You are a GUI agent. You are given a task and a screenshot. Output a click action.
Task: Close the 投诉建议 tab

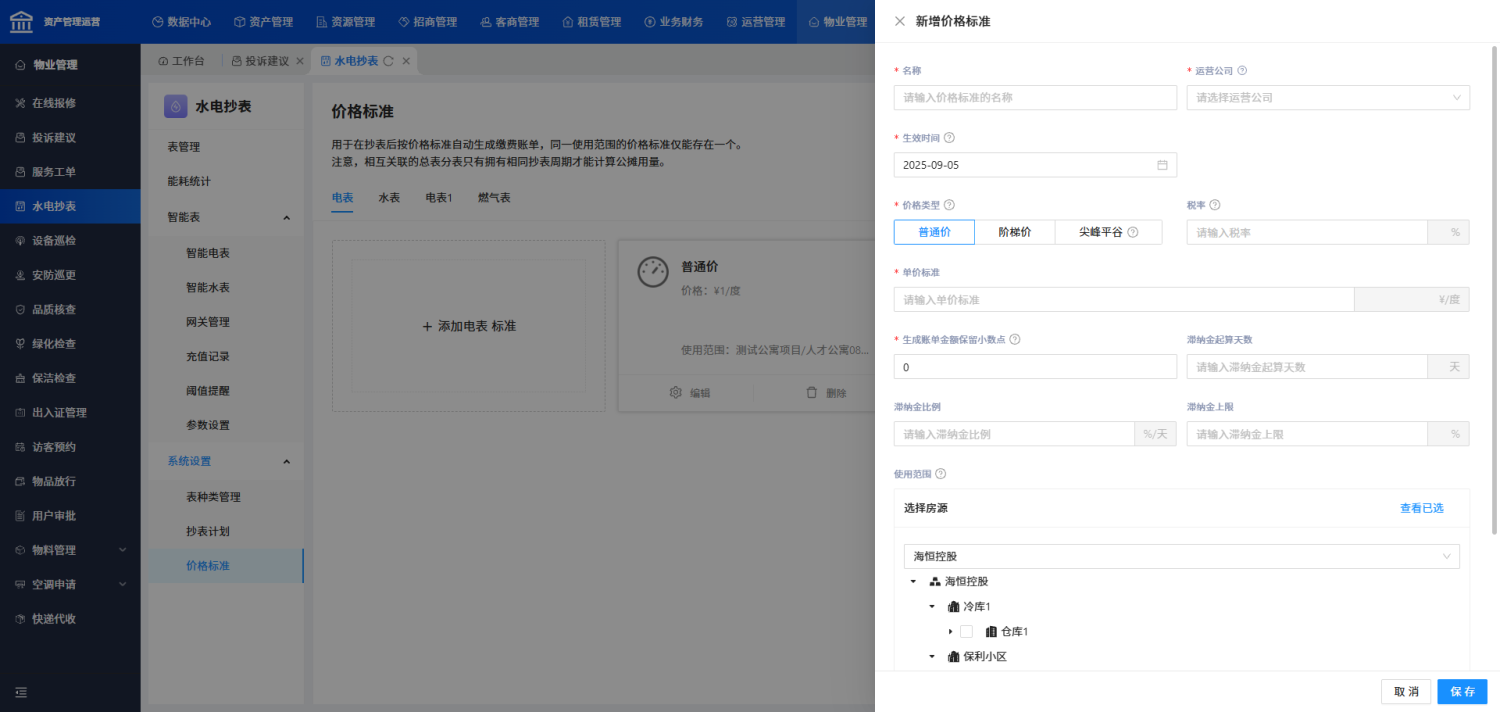[299, 61]
